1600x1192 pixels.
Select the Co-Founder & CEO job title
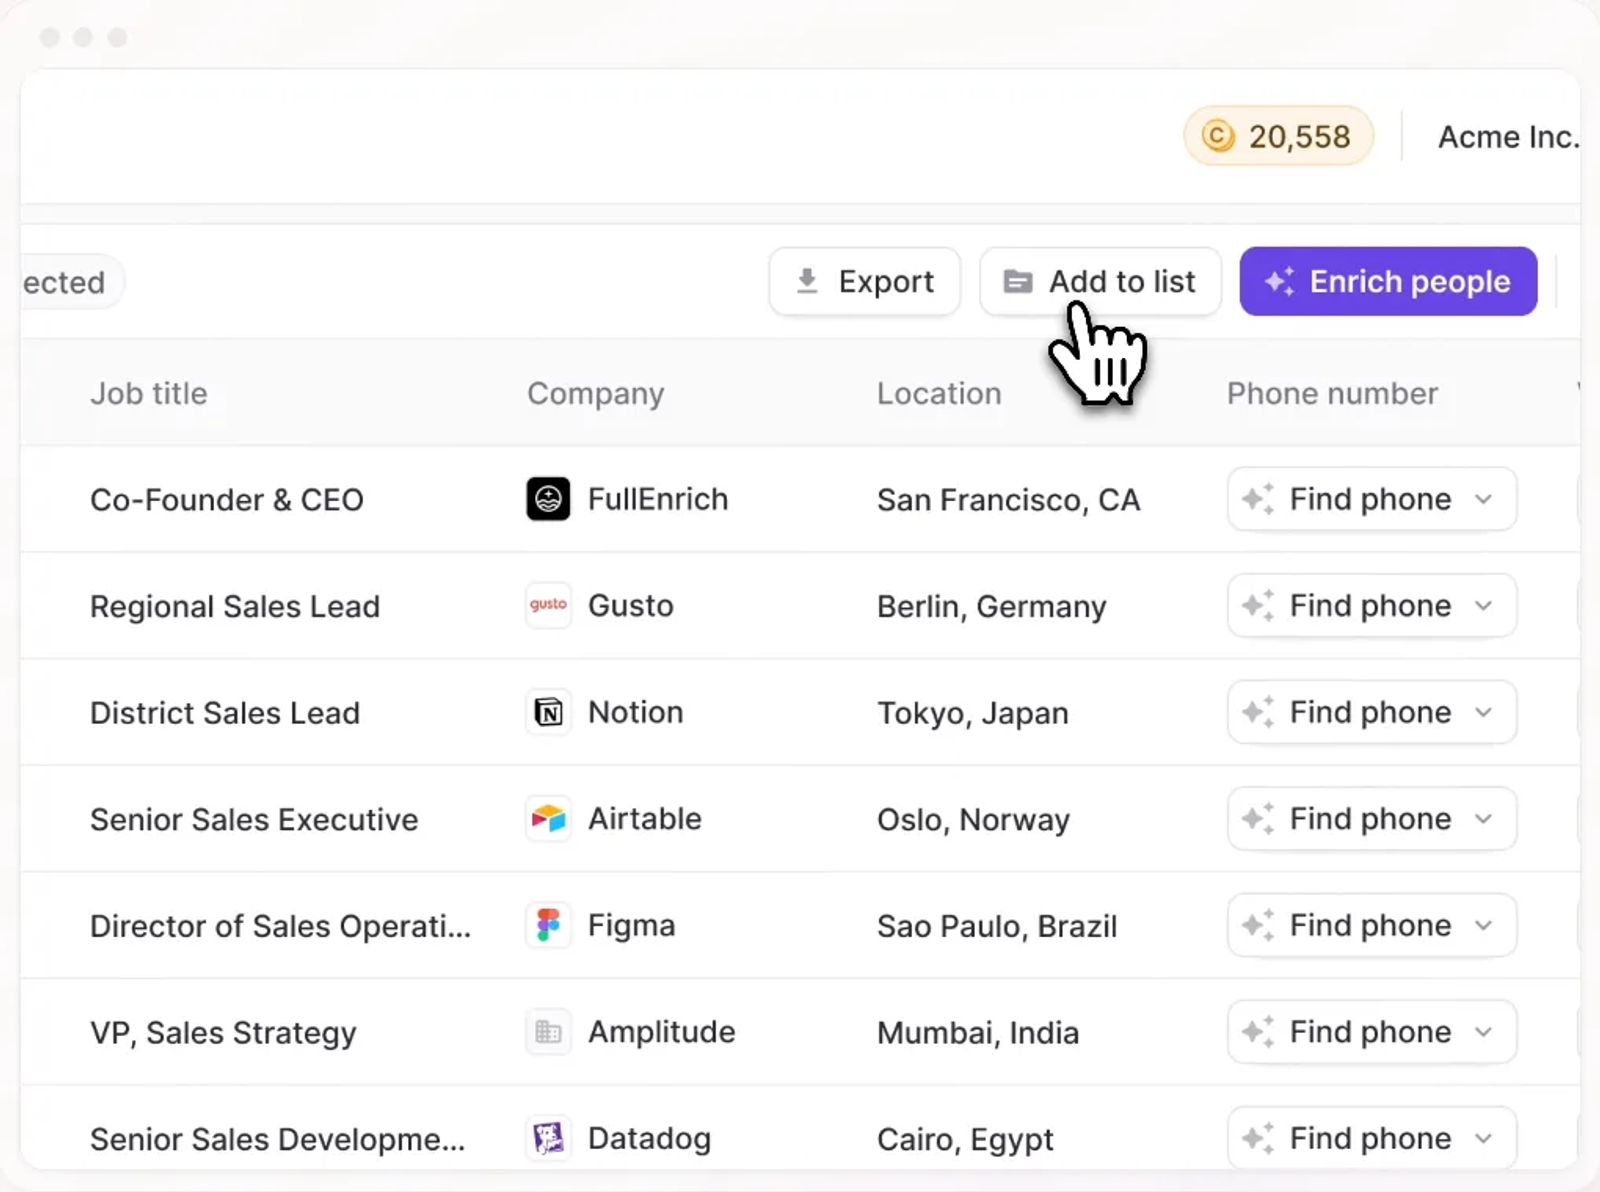(x=227, y=499)
